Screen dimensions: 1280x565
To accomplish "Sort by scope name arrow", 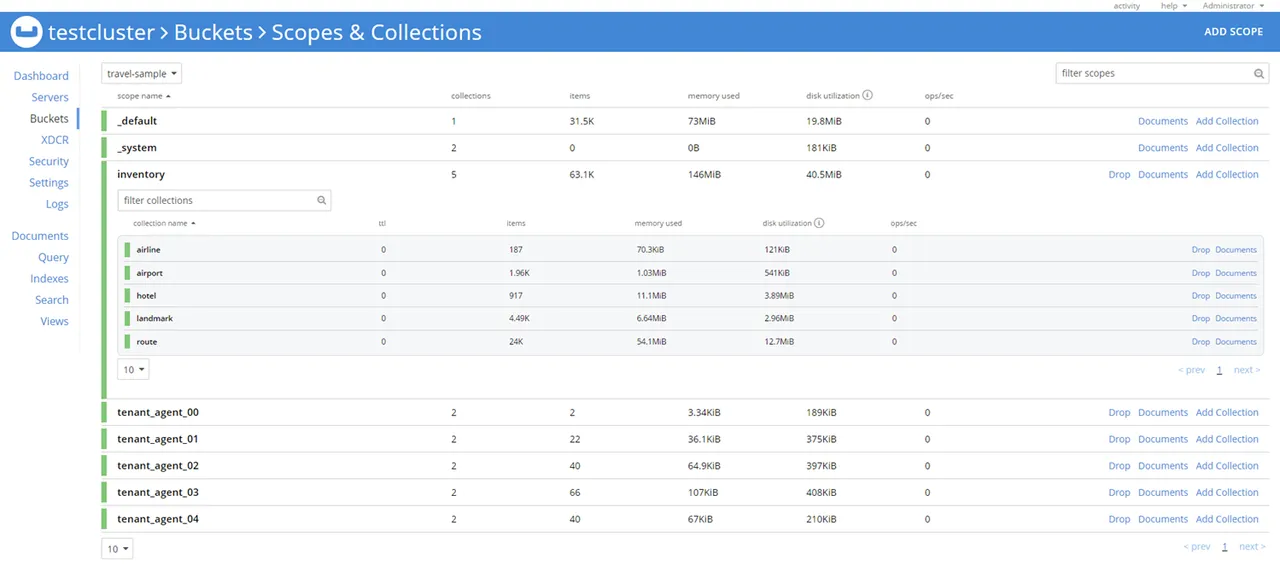I will [x=168, y=96].
